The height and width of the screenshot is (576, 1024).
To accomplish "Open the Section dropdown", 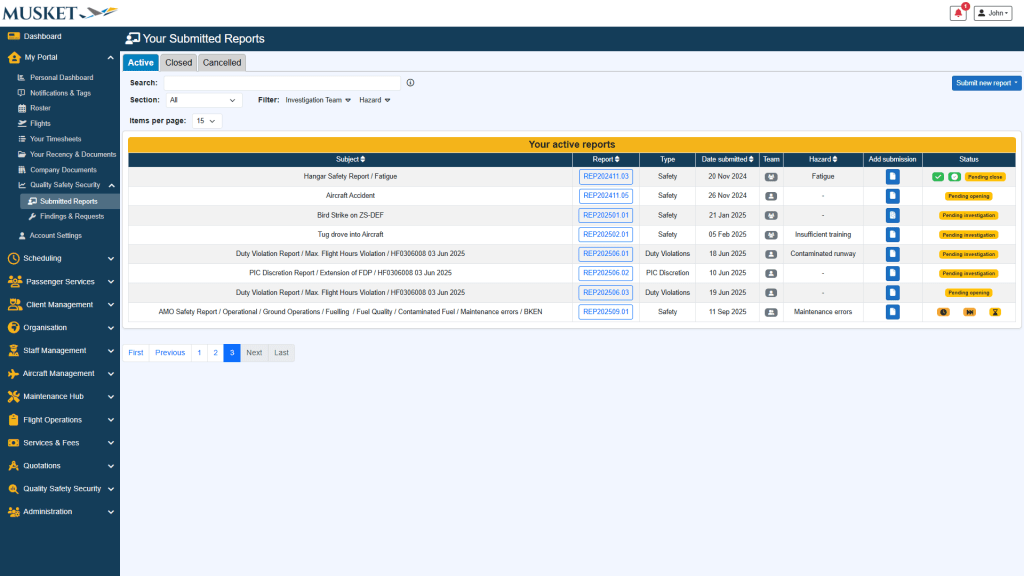I will click(203, 100).
